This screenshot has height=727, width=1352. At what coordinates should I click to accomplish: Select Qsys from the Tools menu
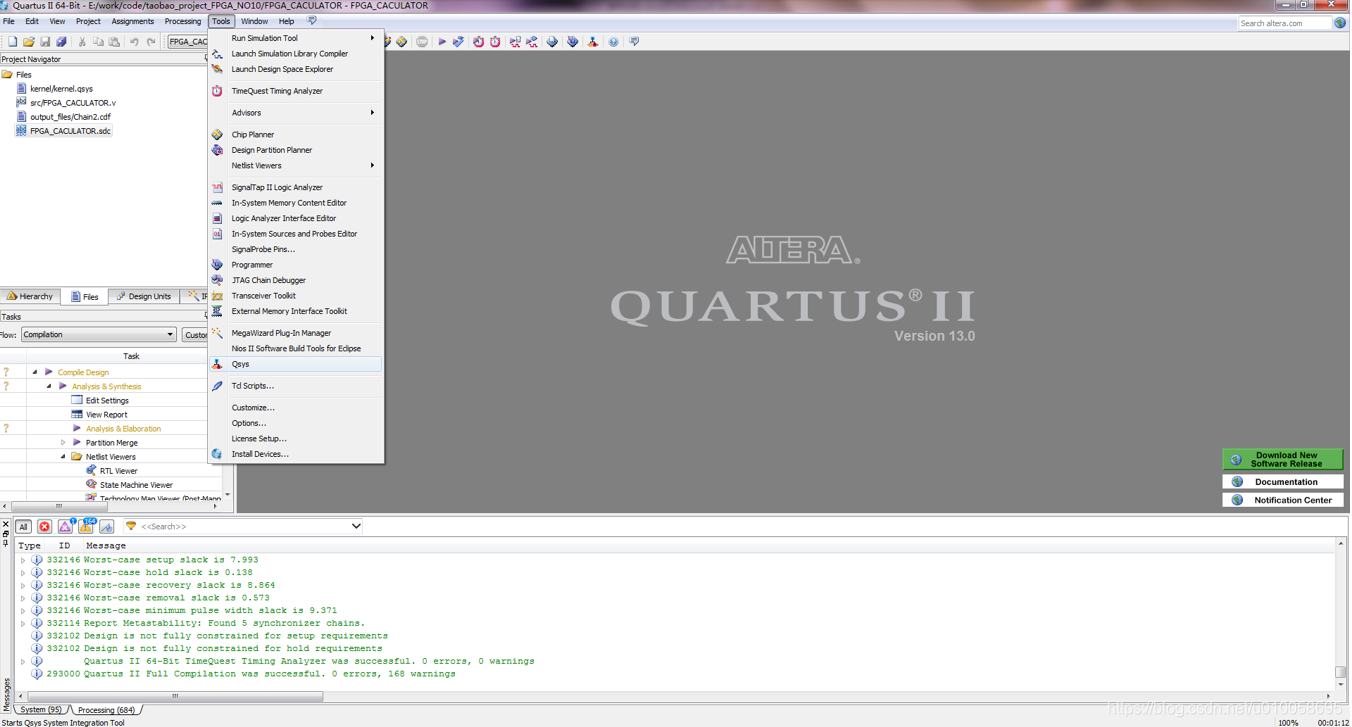(296, 364)
